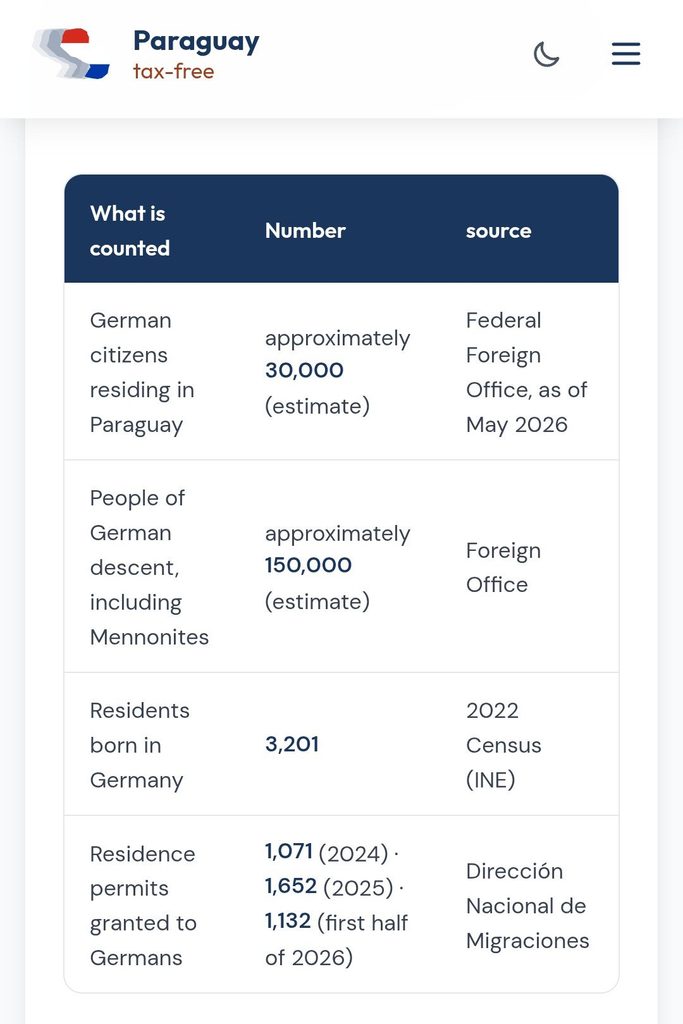This screenshot has height=1024, width=683.
Task: Open the Paraguay site title link
Action: click(196, 41)
